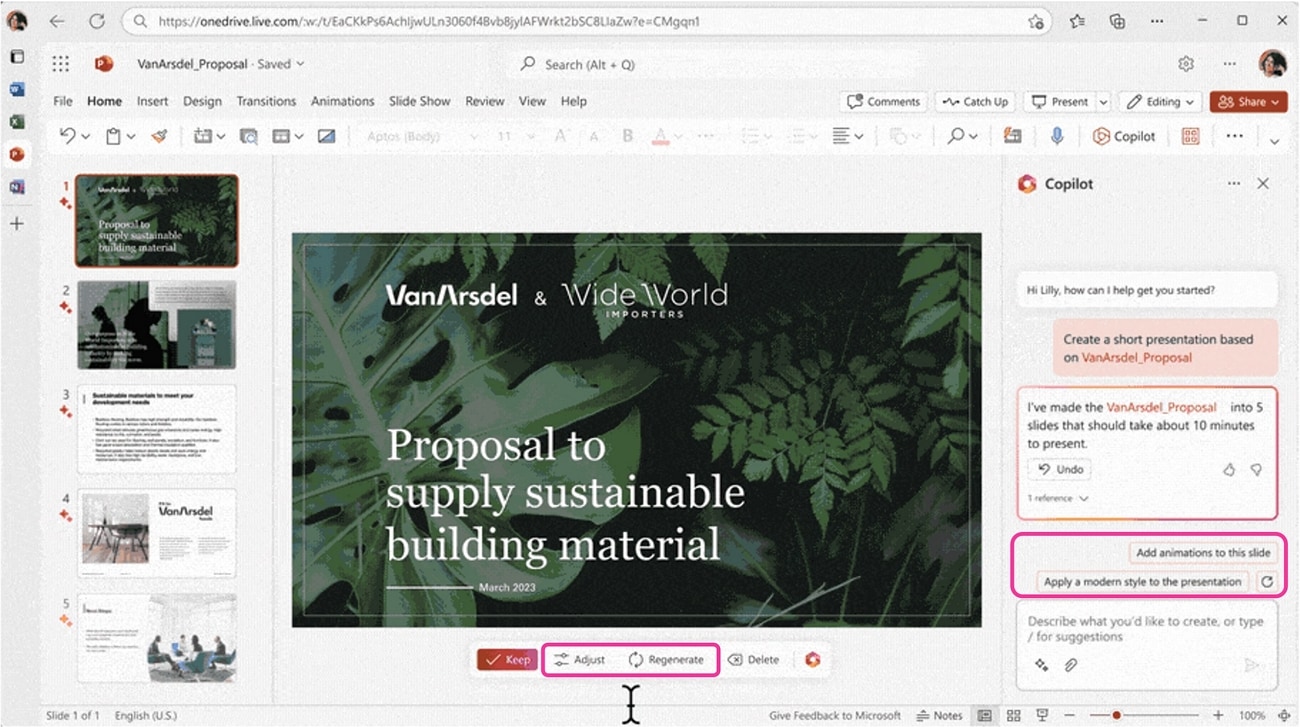Switch to the Transitions tab

coord(266,101)
